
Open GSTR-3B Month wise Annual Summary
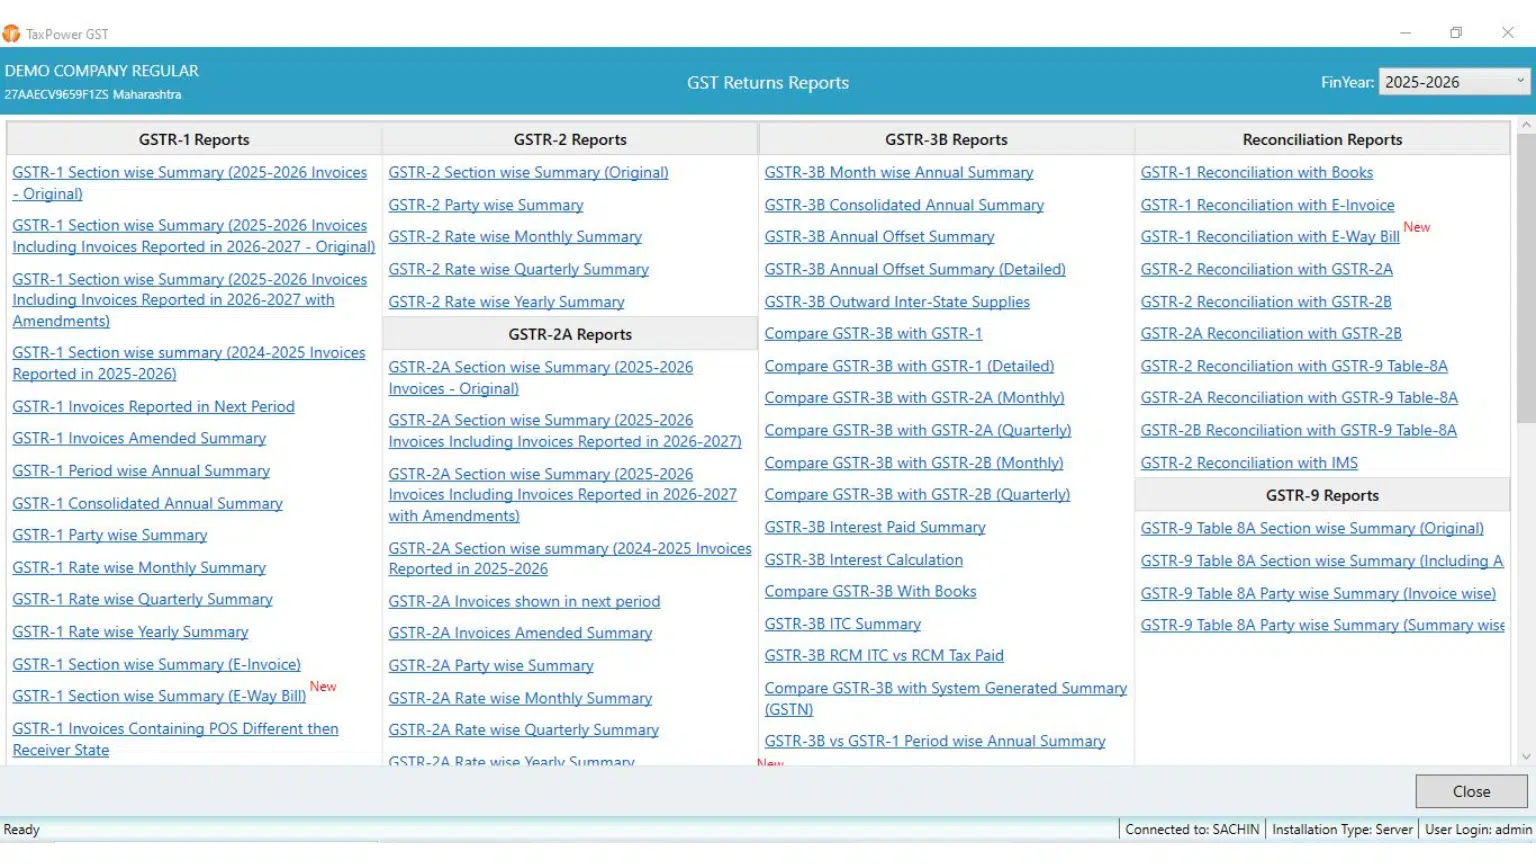click(899, 173)
